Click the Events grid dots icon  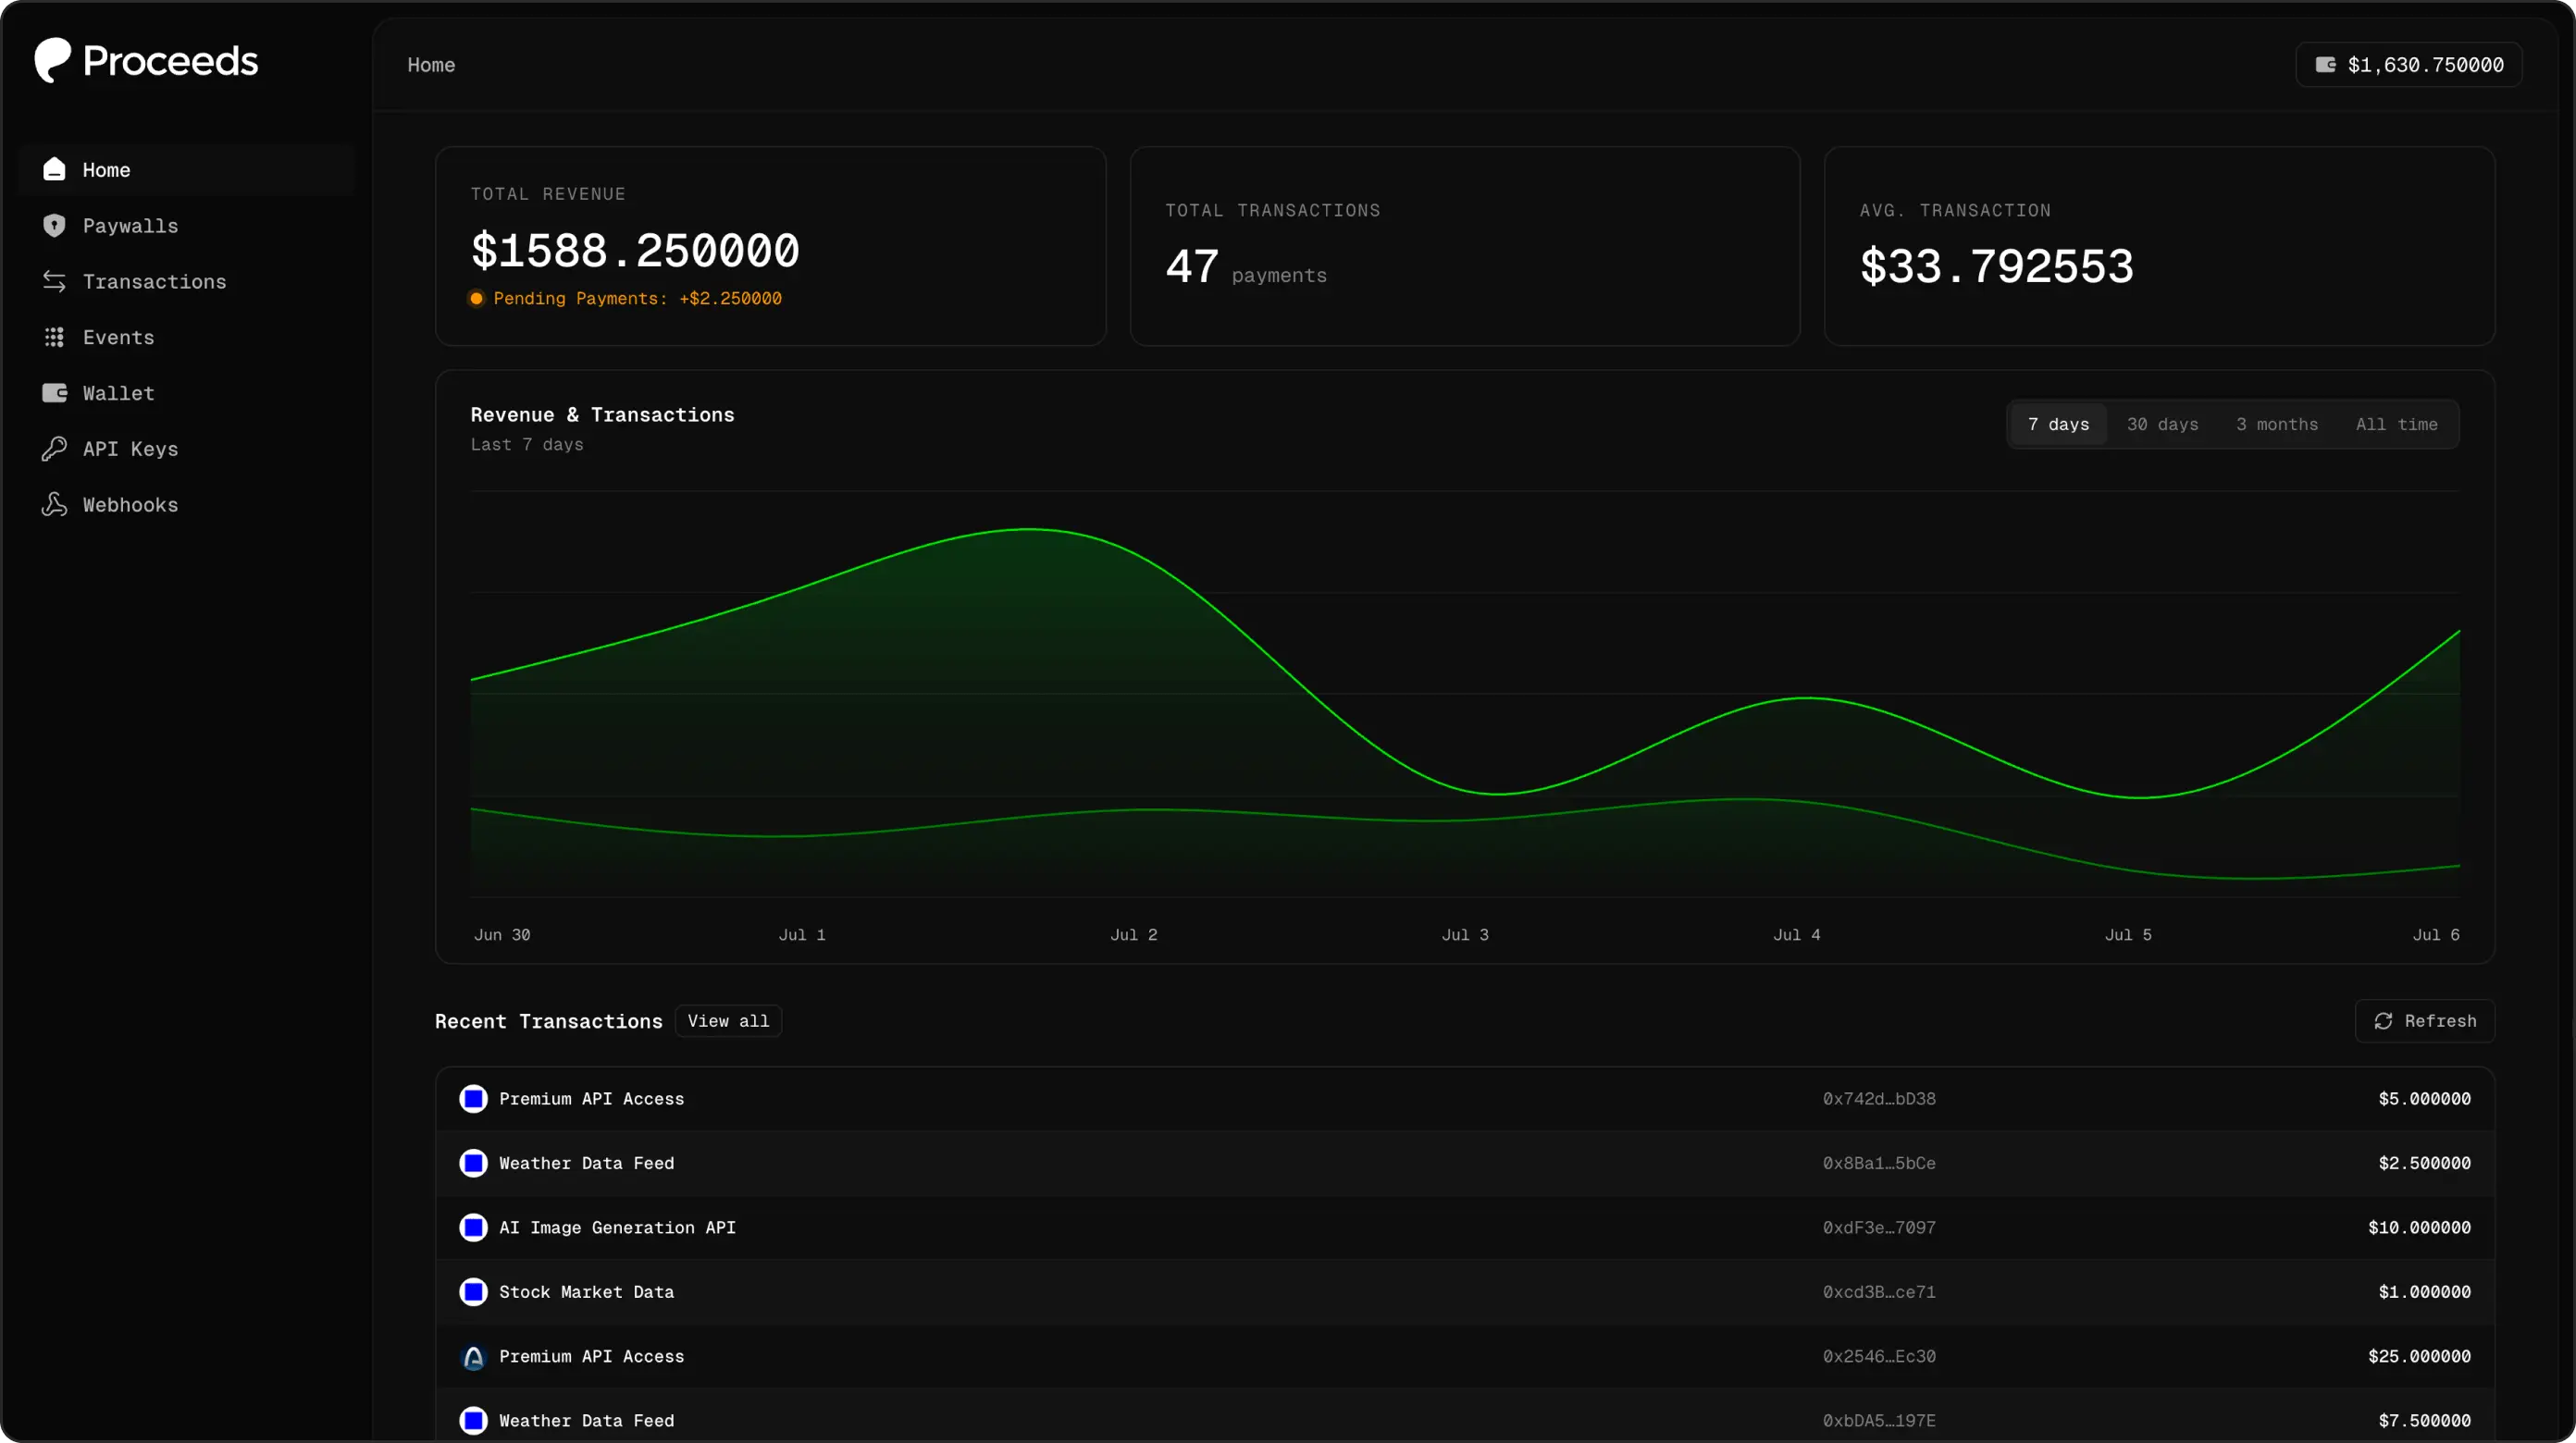coord(54,337)
